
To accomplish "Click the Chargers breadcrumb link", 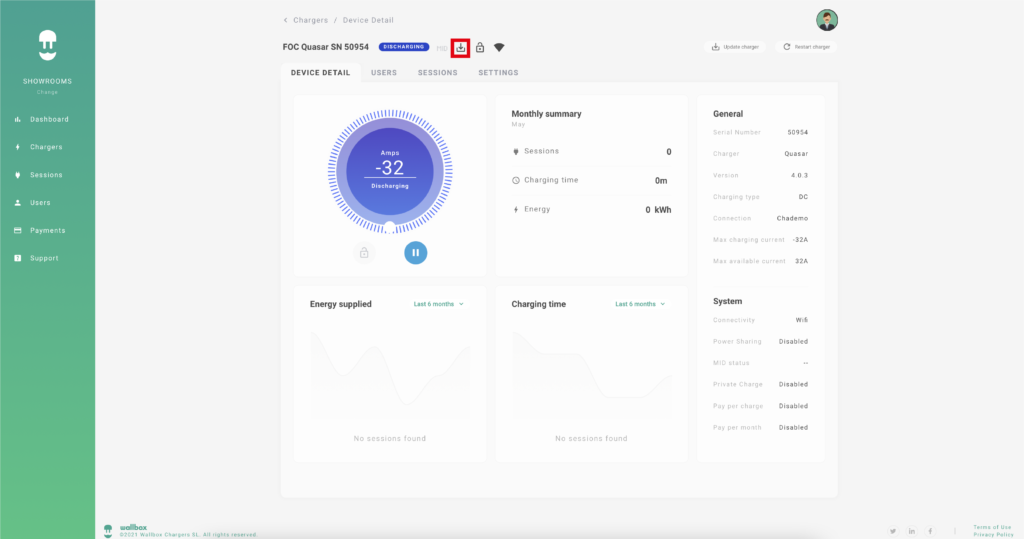I will [310, 20].
